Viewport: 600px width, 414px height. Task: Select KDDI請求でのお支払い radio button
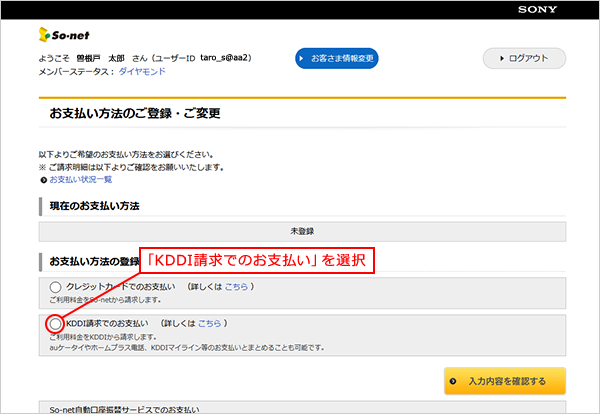click(54, 324)
